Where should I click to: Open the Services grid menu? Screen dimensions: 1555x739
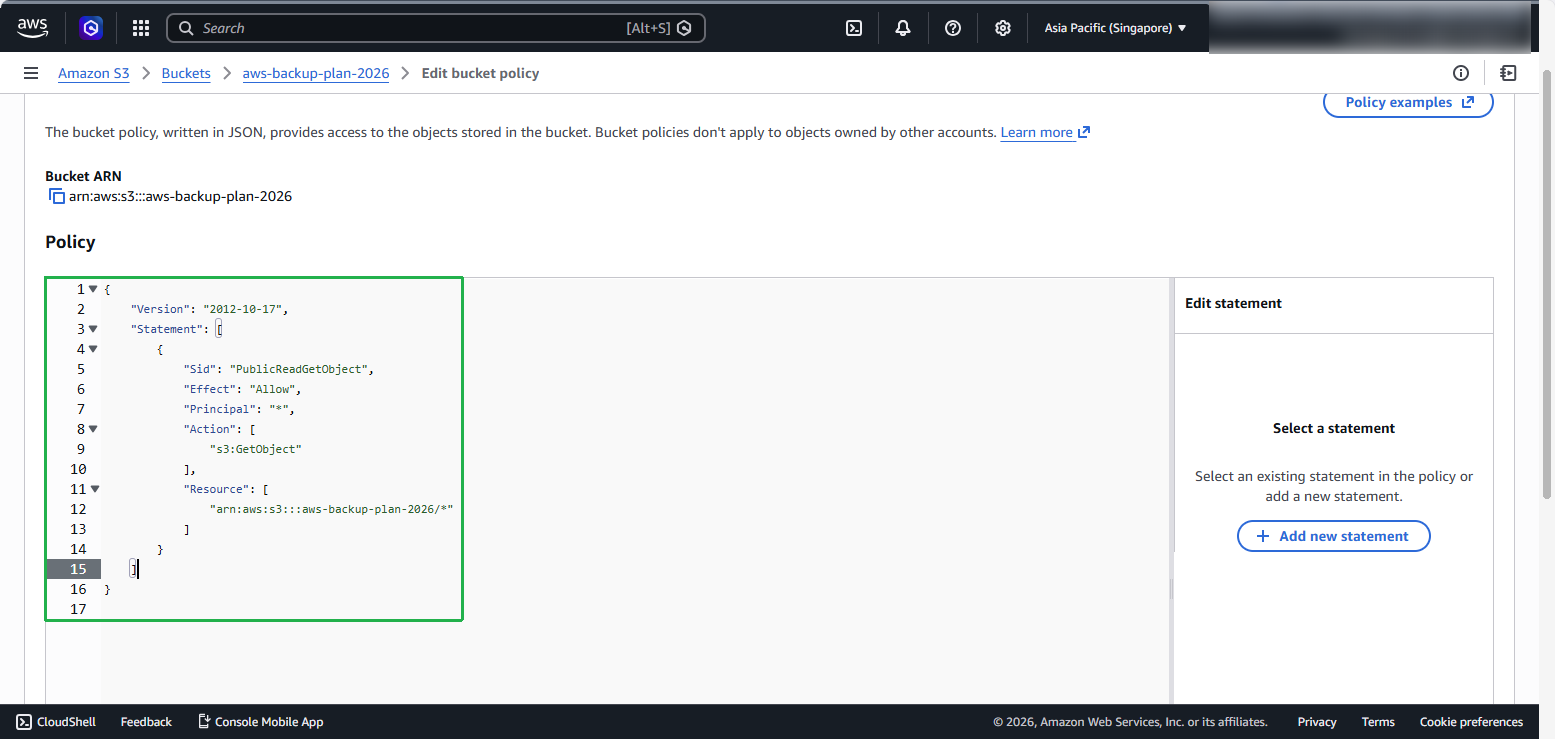[x=141, y=28]
